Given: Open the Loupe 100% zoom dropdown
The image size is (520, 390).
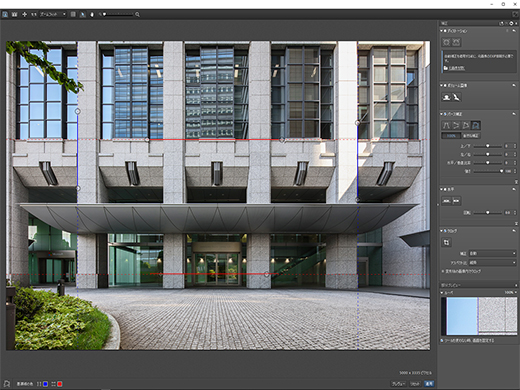Looking at the screenshot, I should [510, 293].
